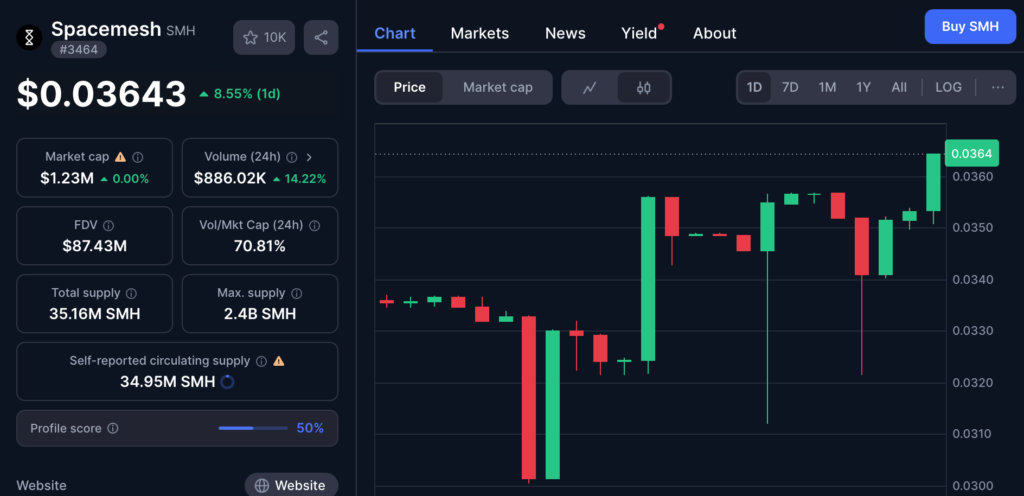
Task: Click the FDV info icon
Action: 108,226
